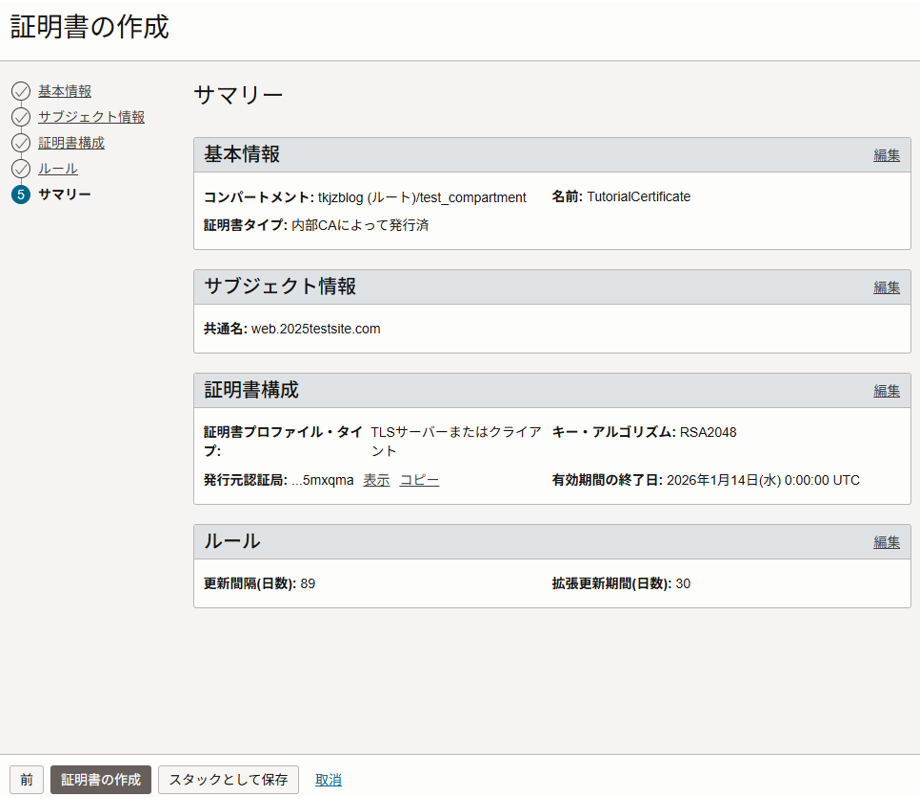Click the checkmark icon beside ルール step
The height and width of the screenshot is (802, 922).
(x=21, y=169)
